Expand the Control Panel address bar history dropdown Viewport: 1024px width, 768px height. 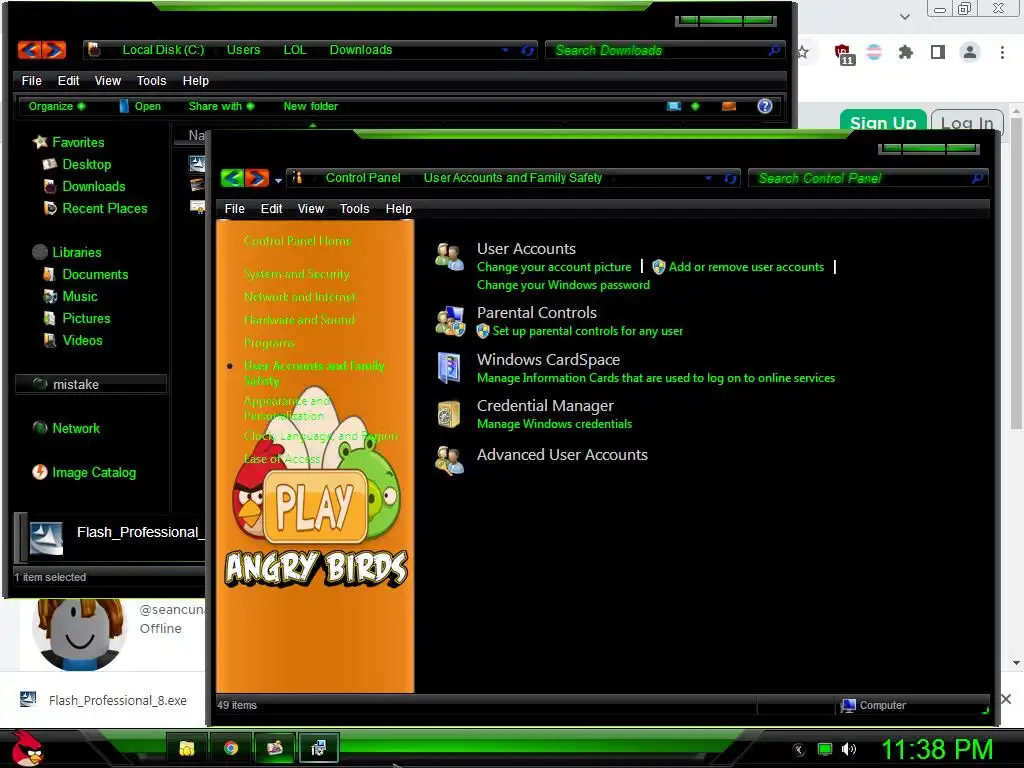[x=708, y=178]
